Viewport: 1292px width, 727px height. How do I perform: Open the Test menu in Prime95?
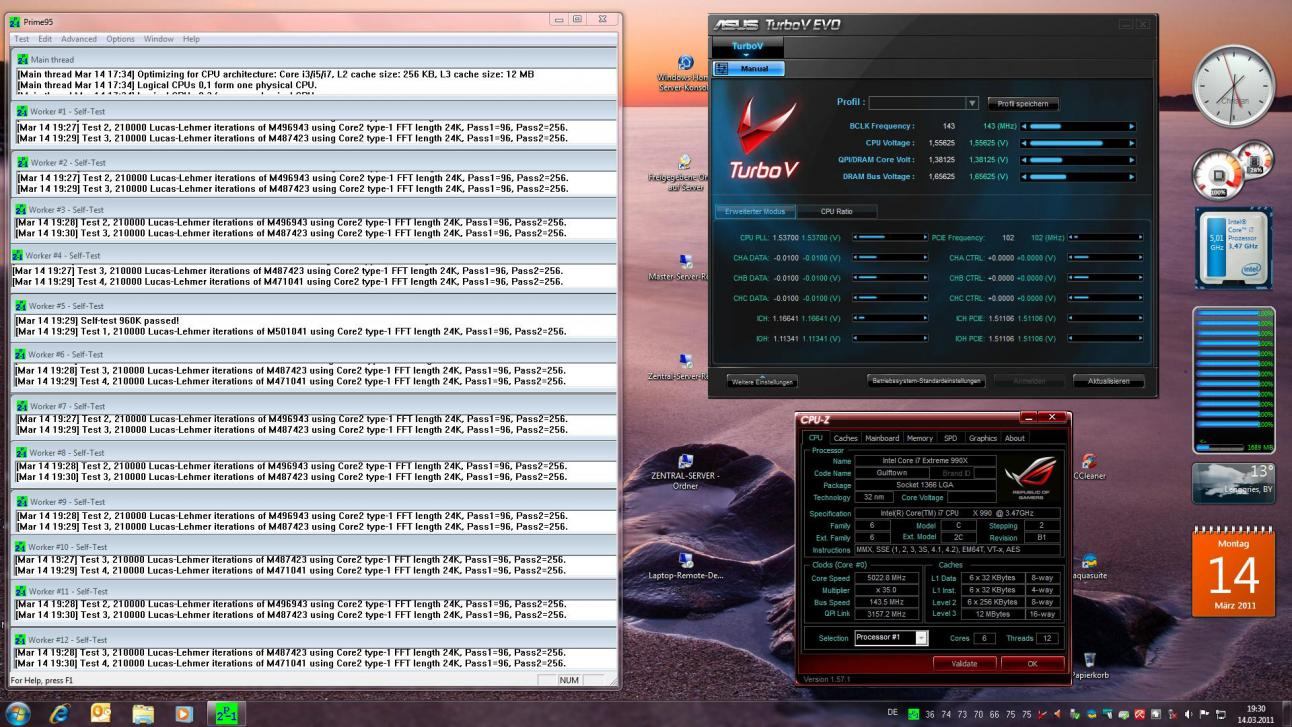pos(21,39)
